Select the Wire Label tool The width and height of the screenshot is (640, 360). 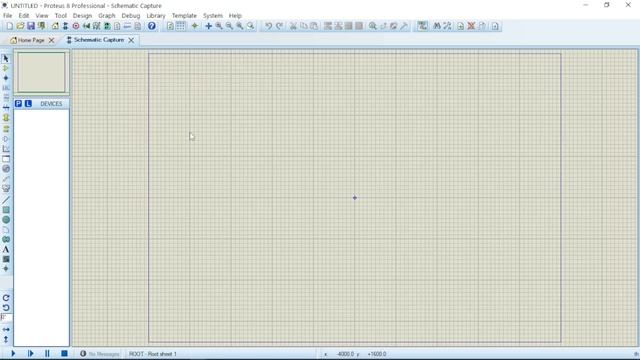[x=6, y=88]
